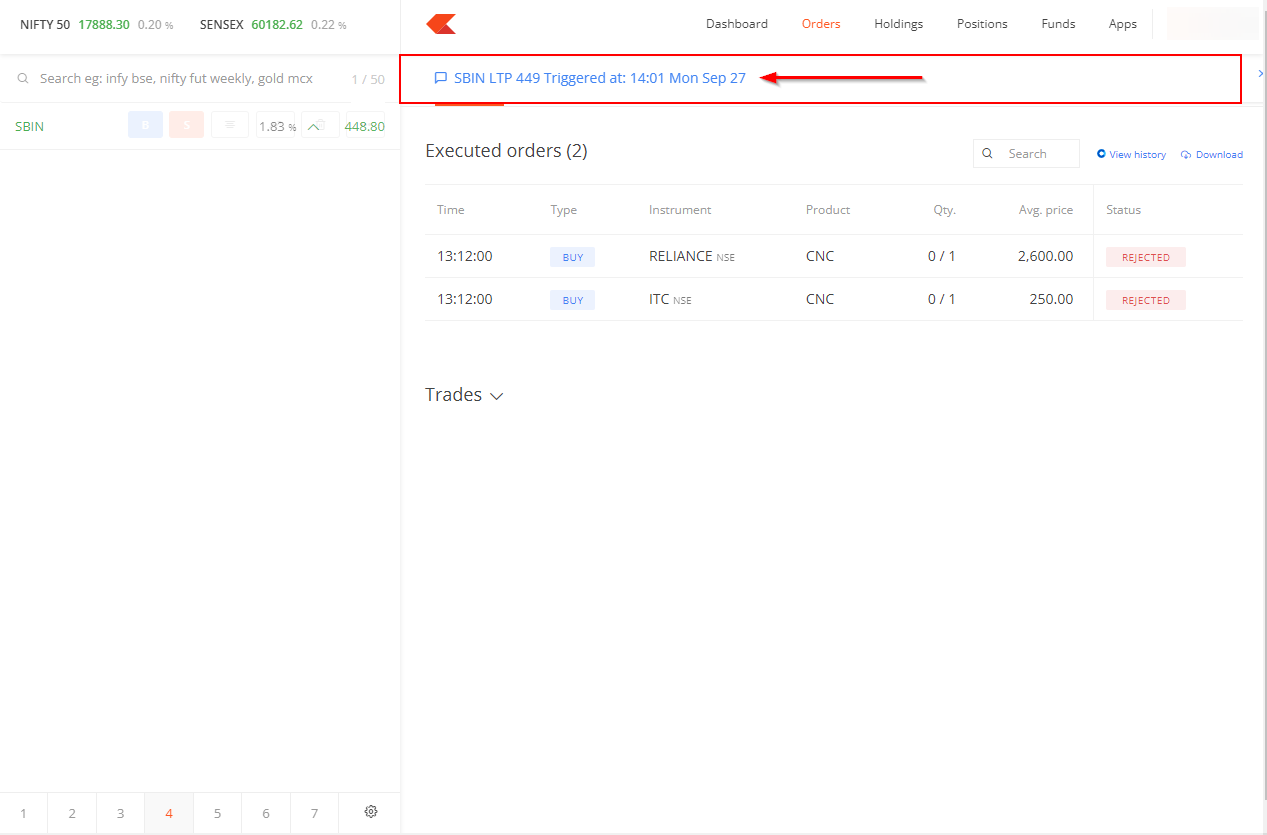This screenshot has width=1267, height=835.
Task: Click the magnifier icon in orders search
Action: [988, 154]
